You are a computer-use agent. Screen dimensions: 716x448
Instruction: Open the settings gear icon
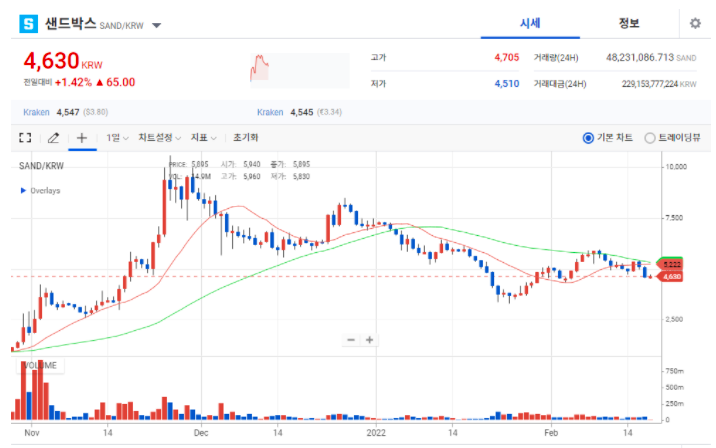695,23
